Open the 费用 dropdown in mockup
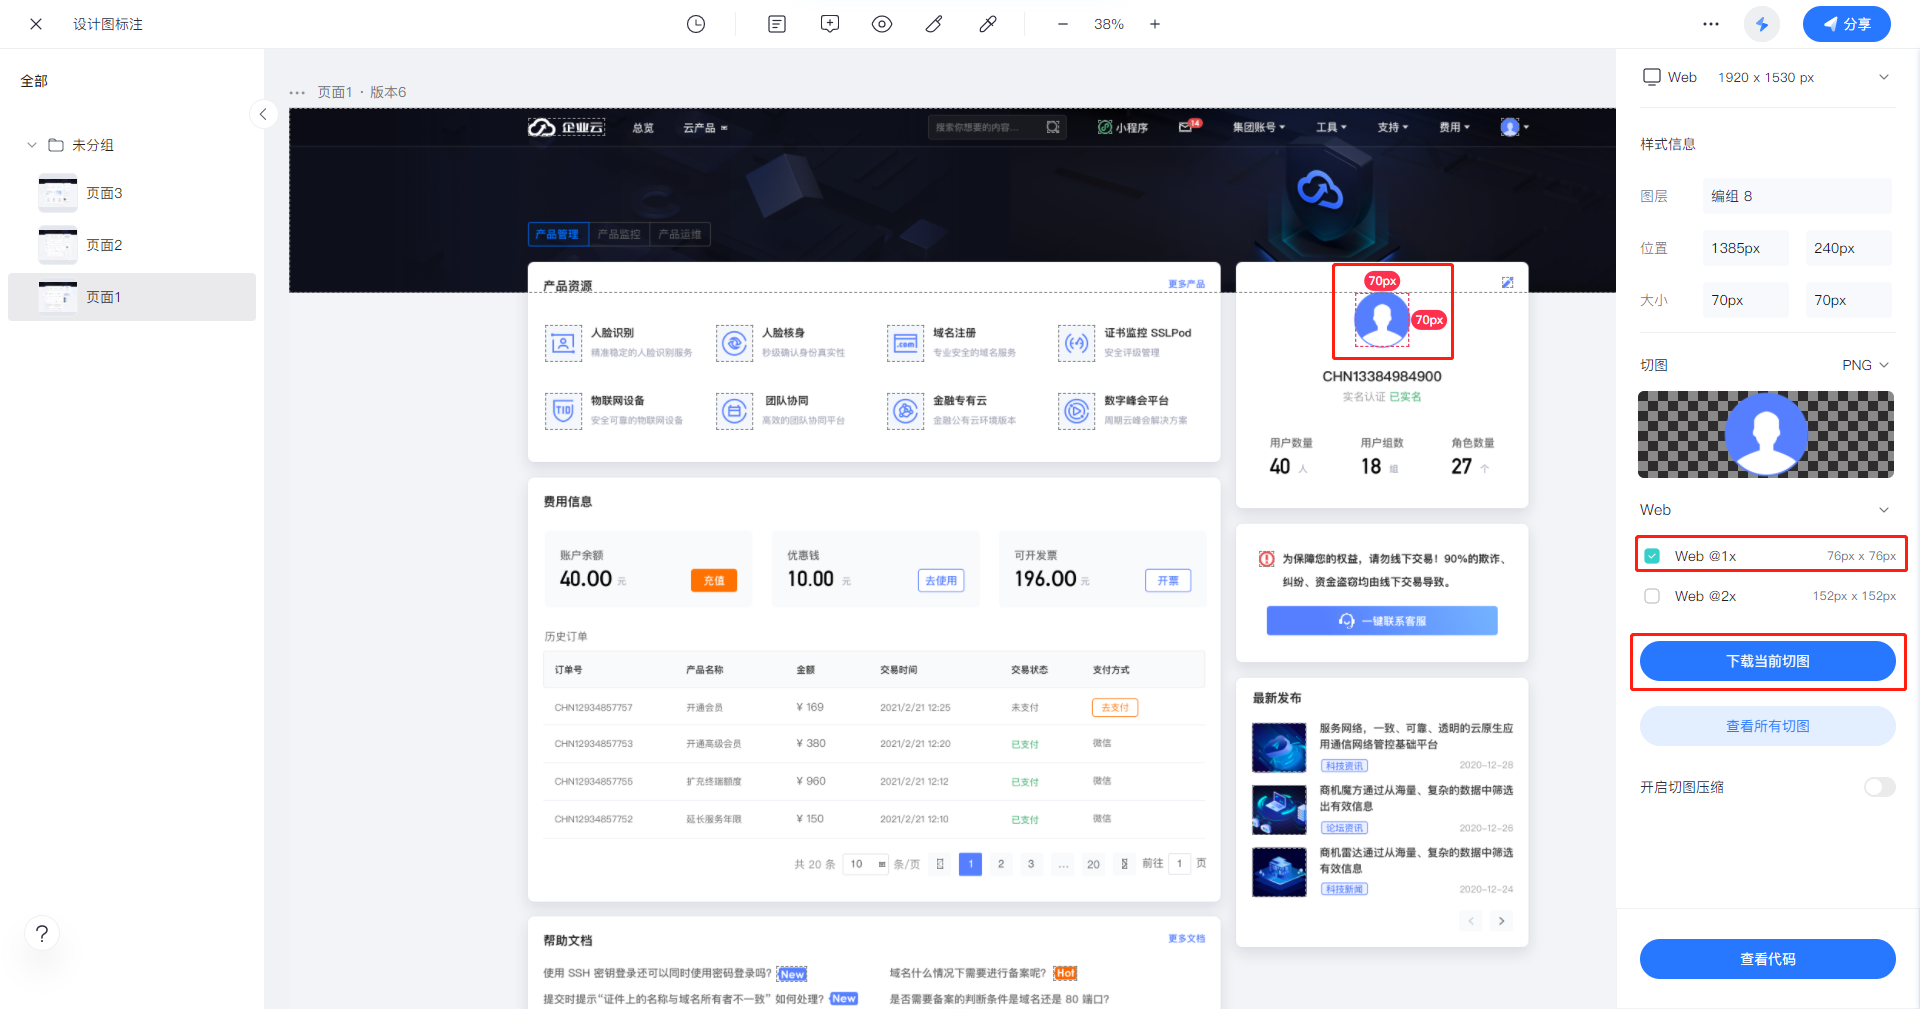 pos(1454,127)
